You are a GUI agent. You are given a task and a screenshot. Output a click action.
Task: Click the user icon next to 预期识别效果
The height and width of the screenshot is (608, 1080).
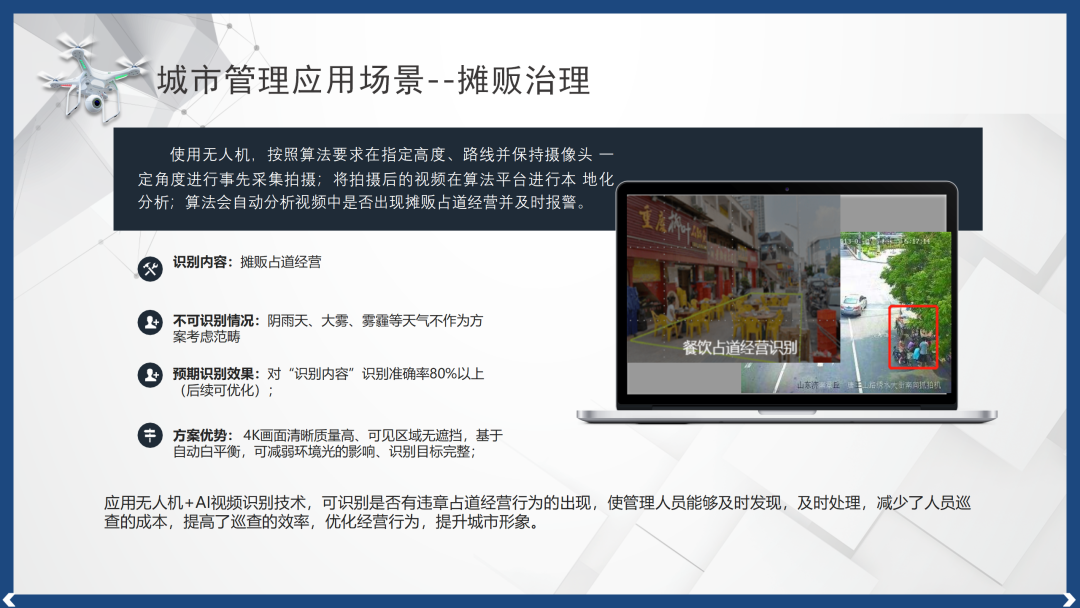tap(150, 375)
